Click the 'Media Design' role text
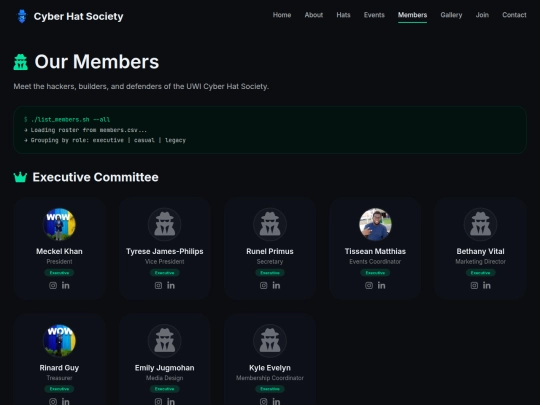Viewport: 540px width, 405px height. tap(165, 378)
